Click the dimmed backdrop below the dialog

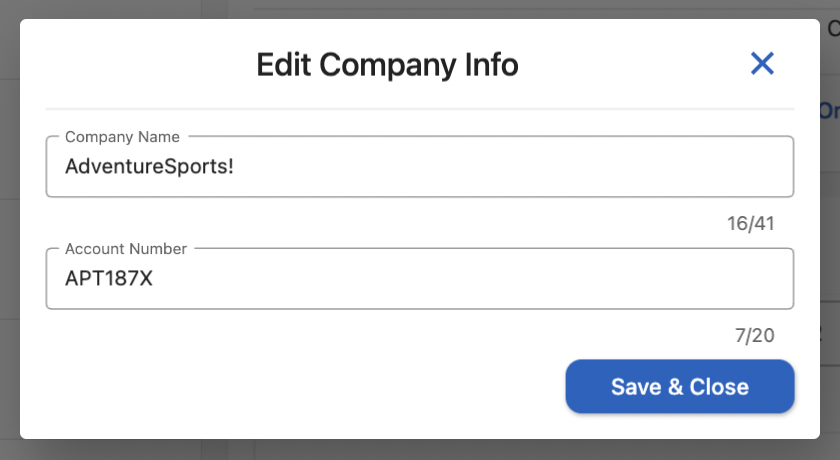(420, 450)
